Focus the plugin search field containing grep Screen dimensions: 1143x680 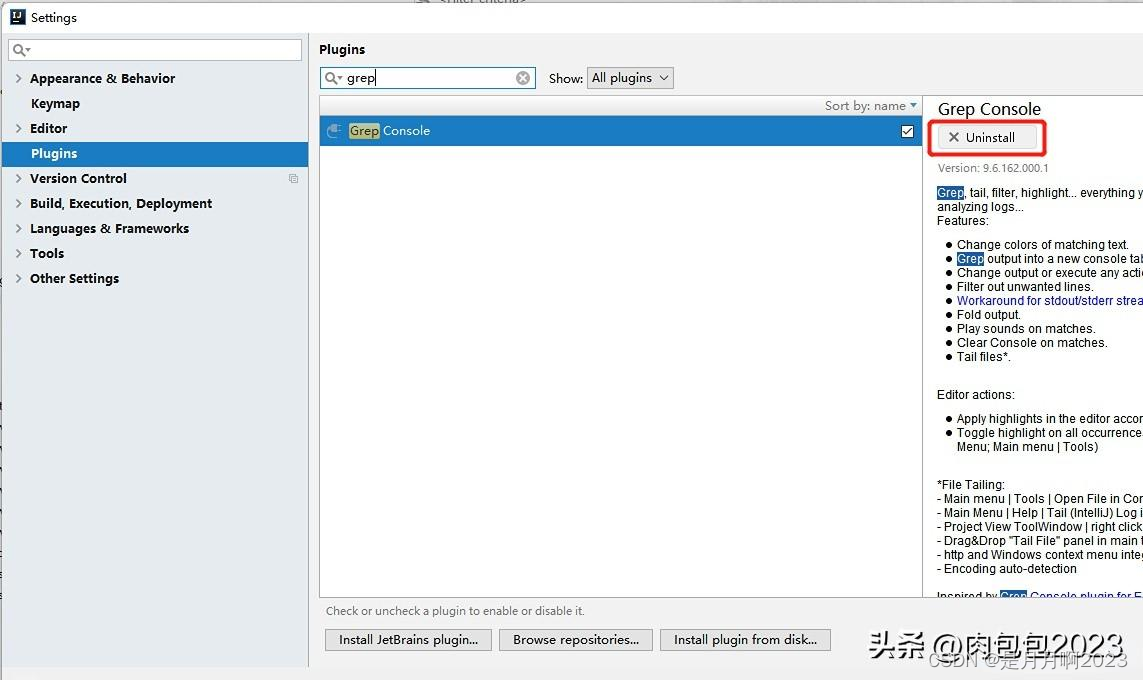[427, 78]
